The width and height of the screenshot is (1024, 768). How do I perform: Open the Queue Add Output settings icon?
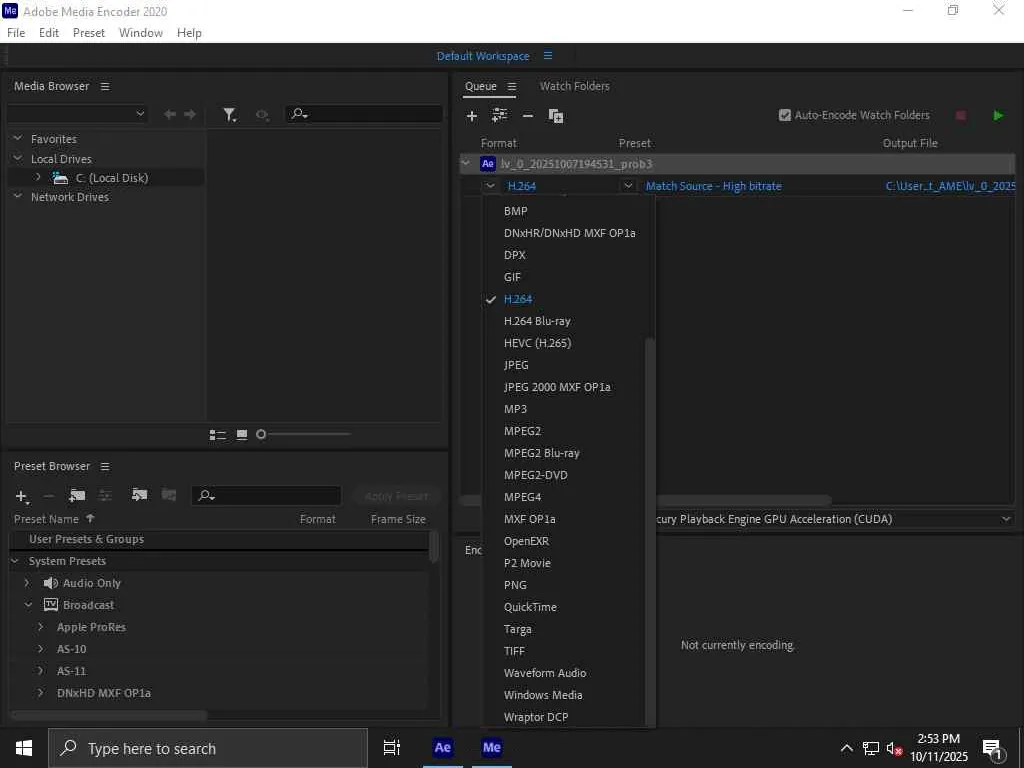coord(500,116)
